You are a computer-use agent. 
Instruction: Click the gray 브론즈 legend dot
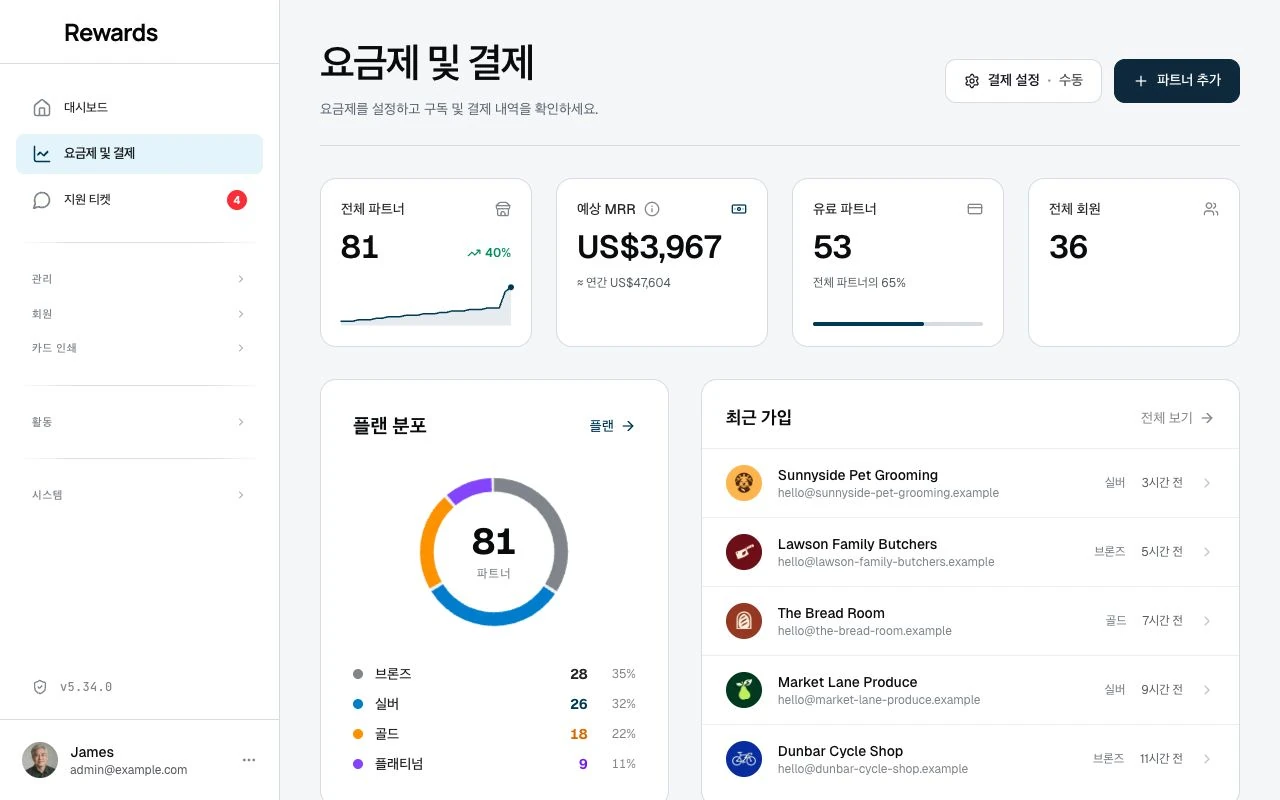358,674
